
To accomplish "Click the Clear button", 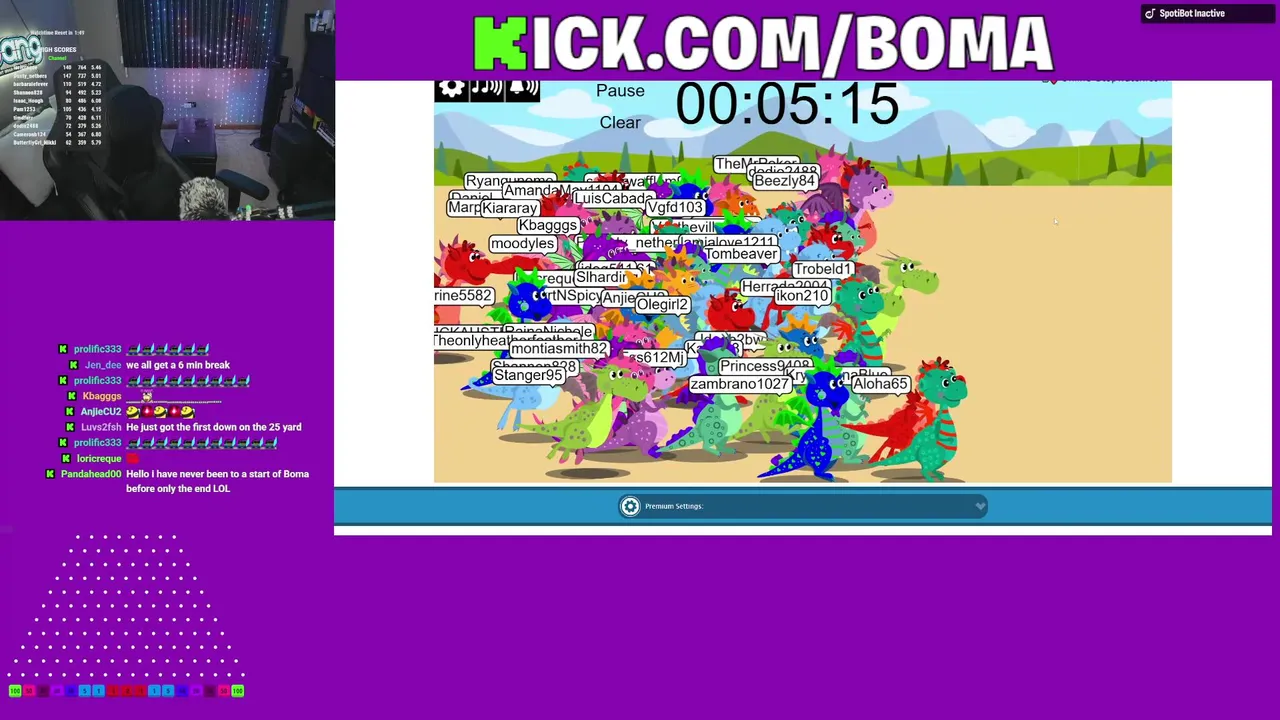I will (x=620, y=122).
